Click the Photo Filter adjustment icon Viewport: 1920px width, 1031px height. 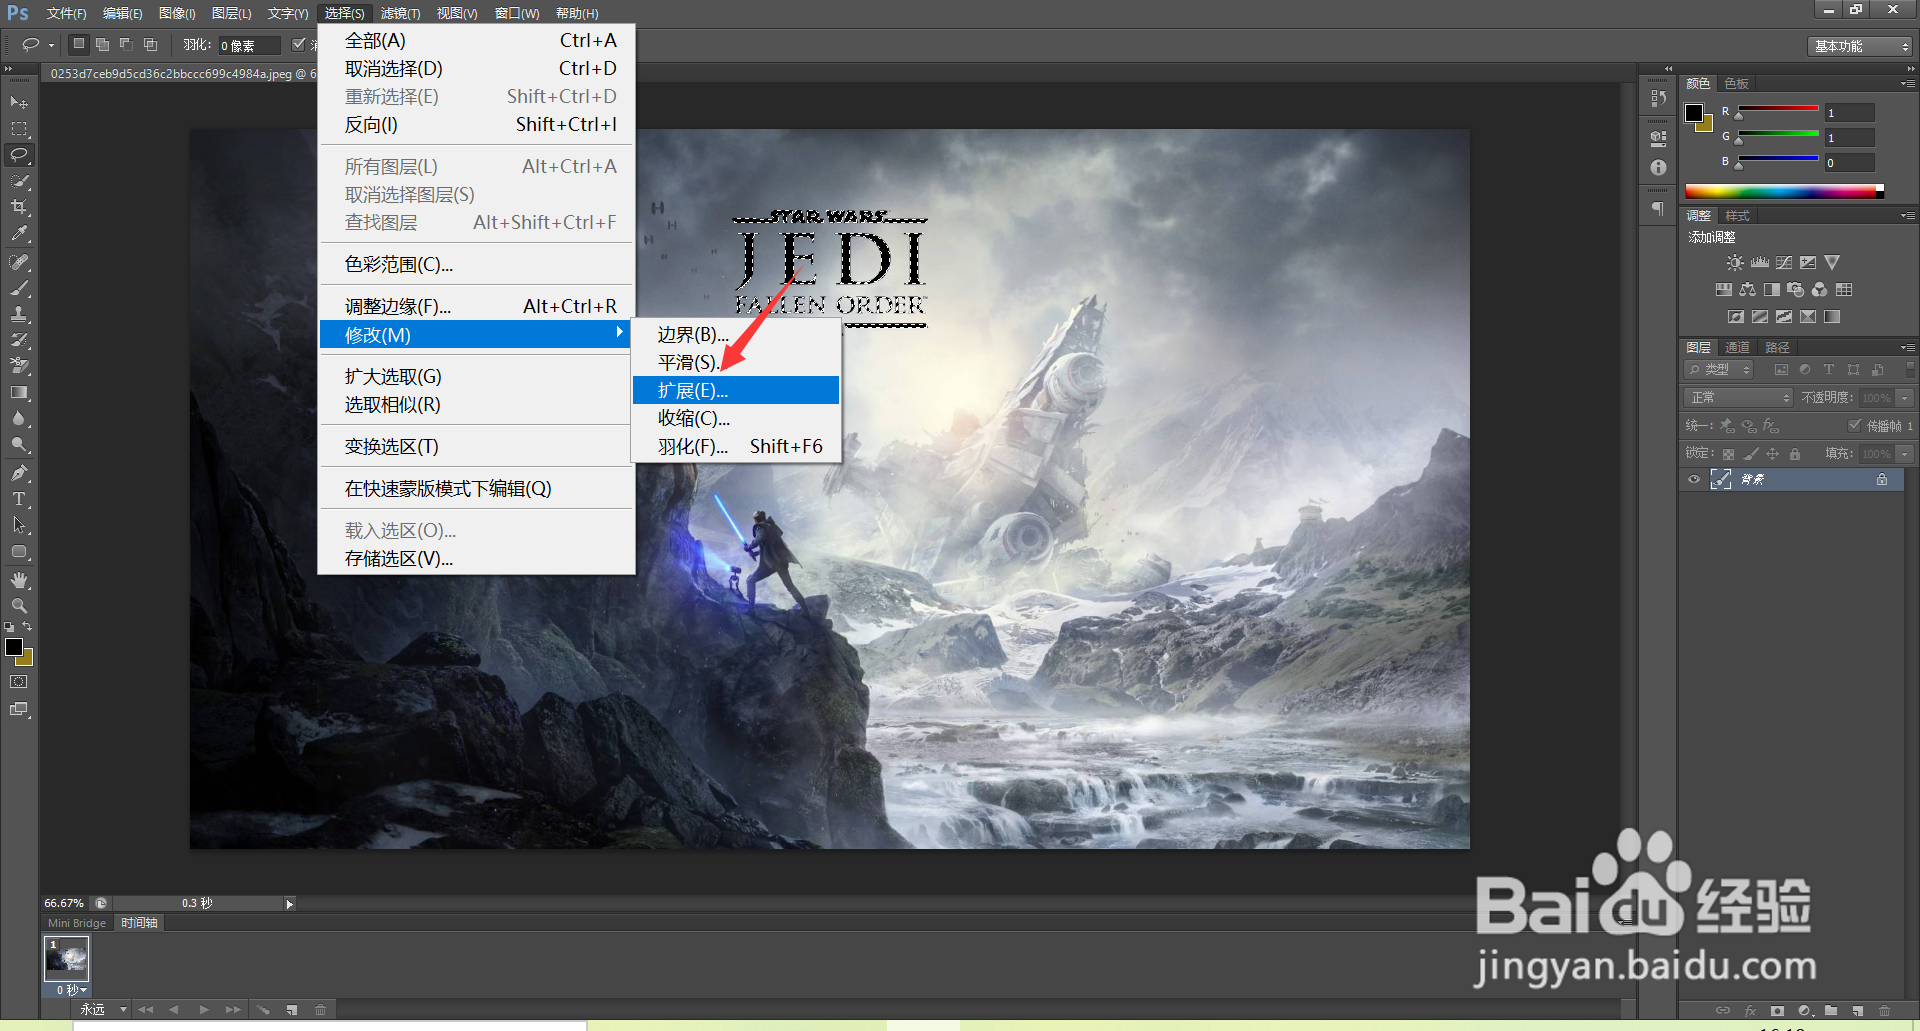[x=1796, y=290]
